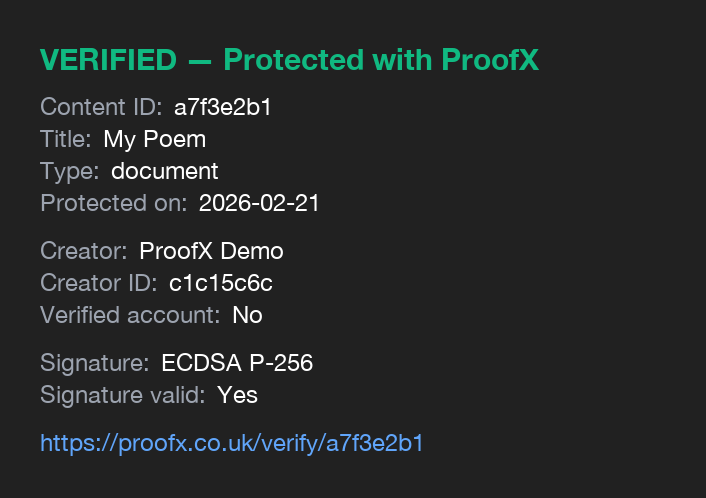Select the "ECDSA P-256" signature value
This screenshot has width=706, height=498.
click(237, 363)
